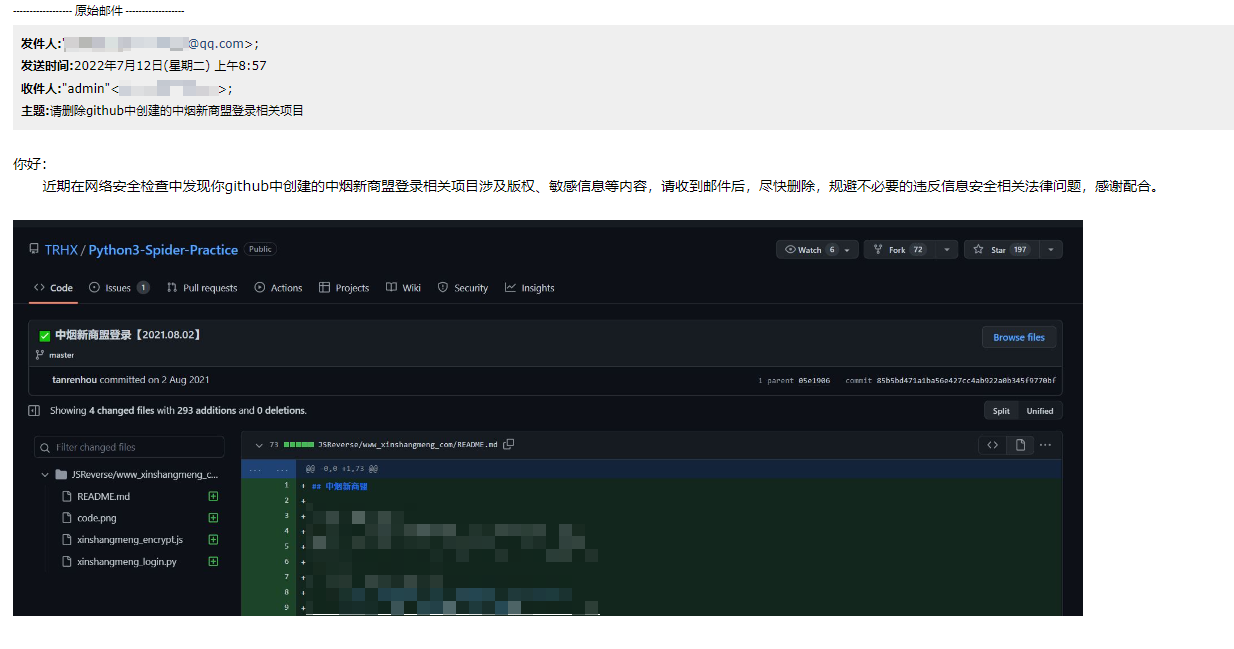Open the Star lists dropdown arrow
Image resolution: width=1234 pixels, height=649 pixels.
(x=1050, y=250)
